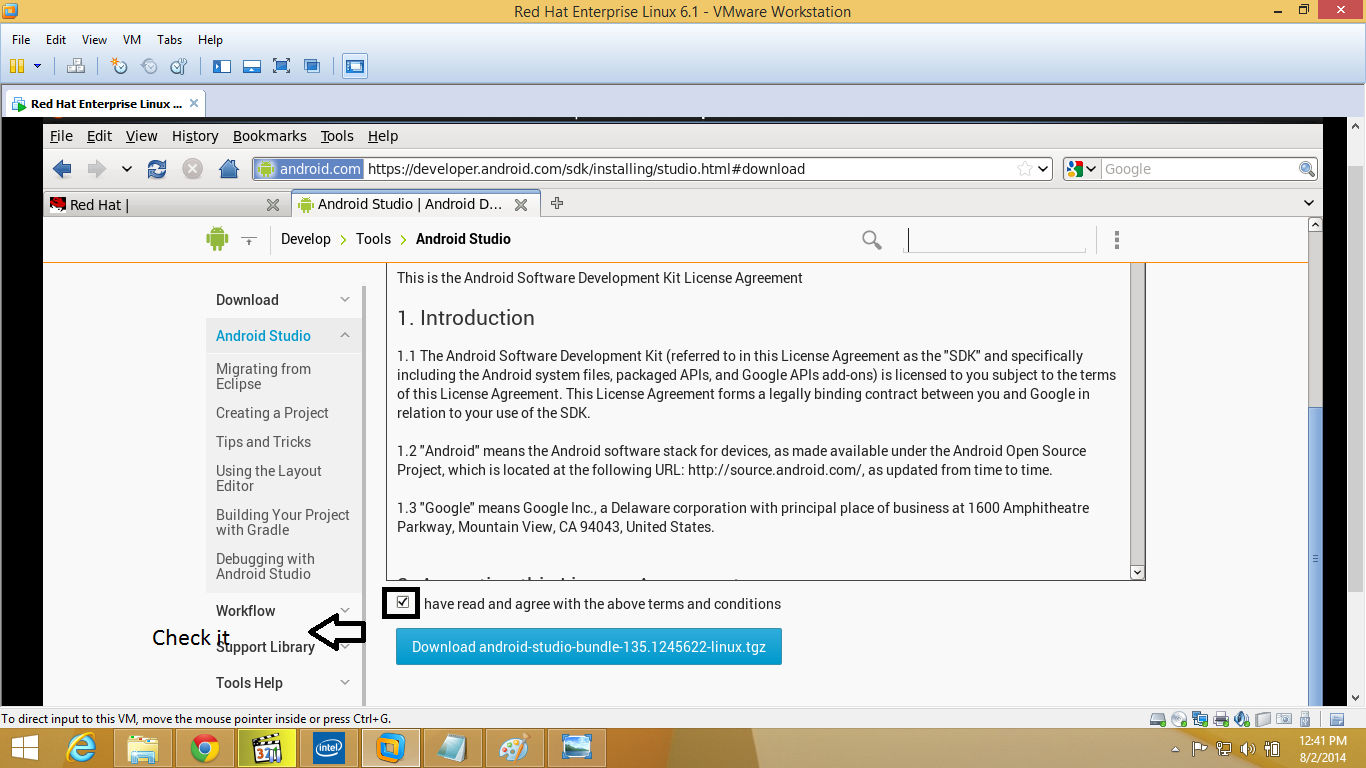Take a snapshot of the VM
Image resolution: width=1366 pixels, height=768 pixels.
point(119,66)
